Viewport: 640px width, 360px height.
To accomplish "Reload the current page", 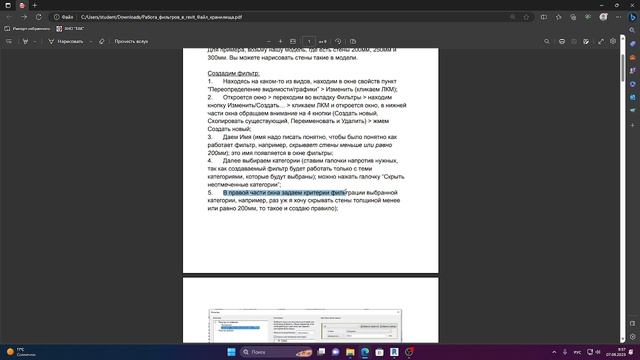I will [38, 17].
